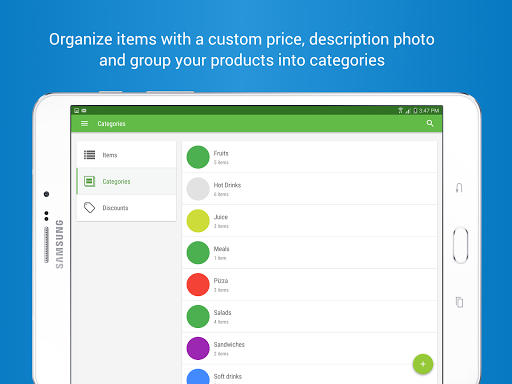Tap the search magnifier icon
Image resolution: width=512 pixels, height=384 pixels.
pyautogui.click(x=430, y=123)
